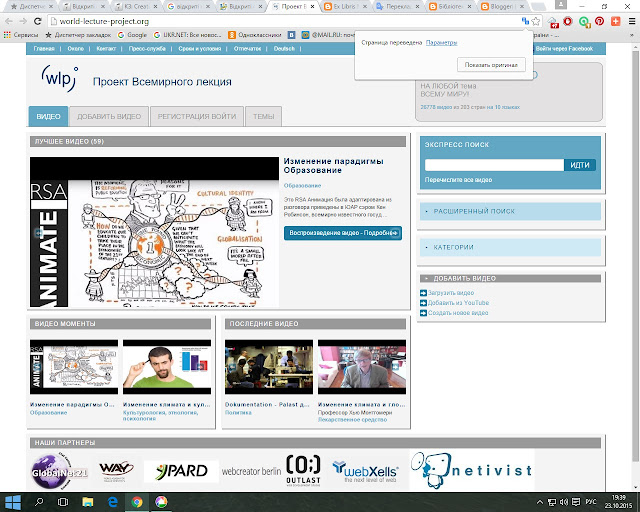Click the green circular extension icon
Viewport: 640px width, 512px height.
click(584, 22)
